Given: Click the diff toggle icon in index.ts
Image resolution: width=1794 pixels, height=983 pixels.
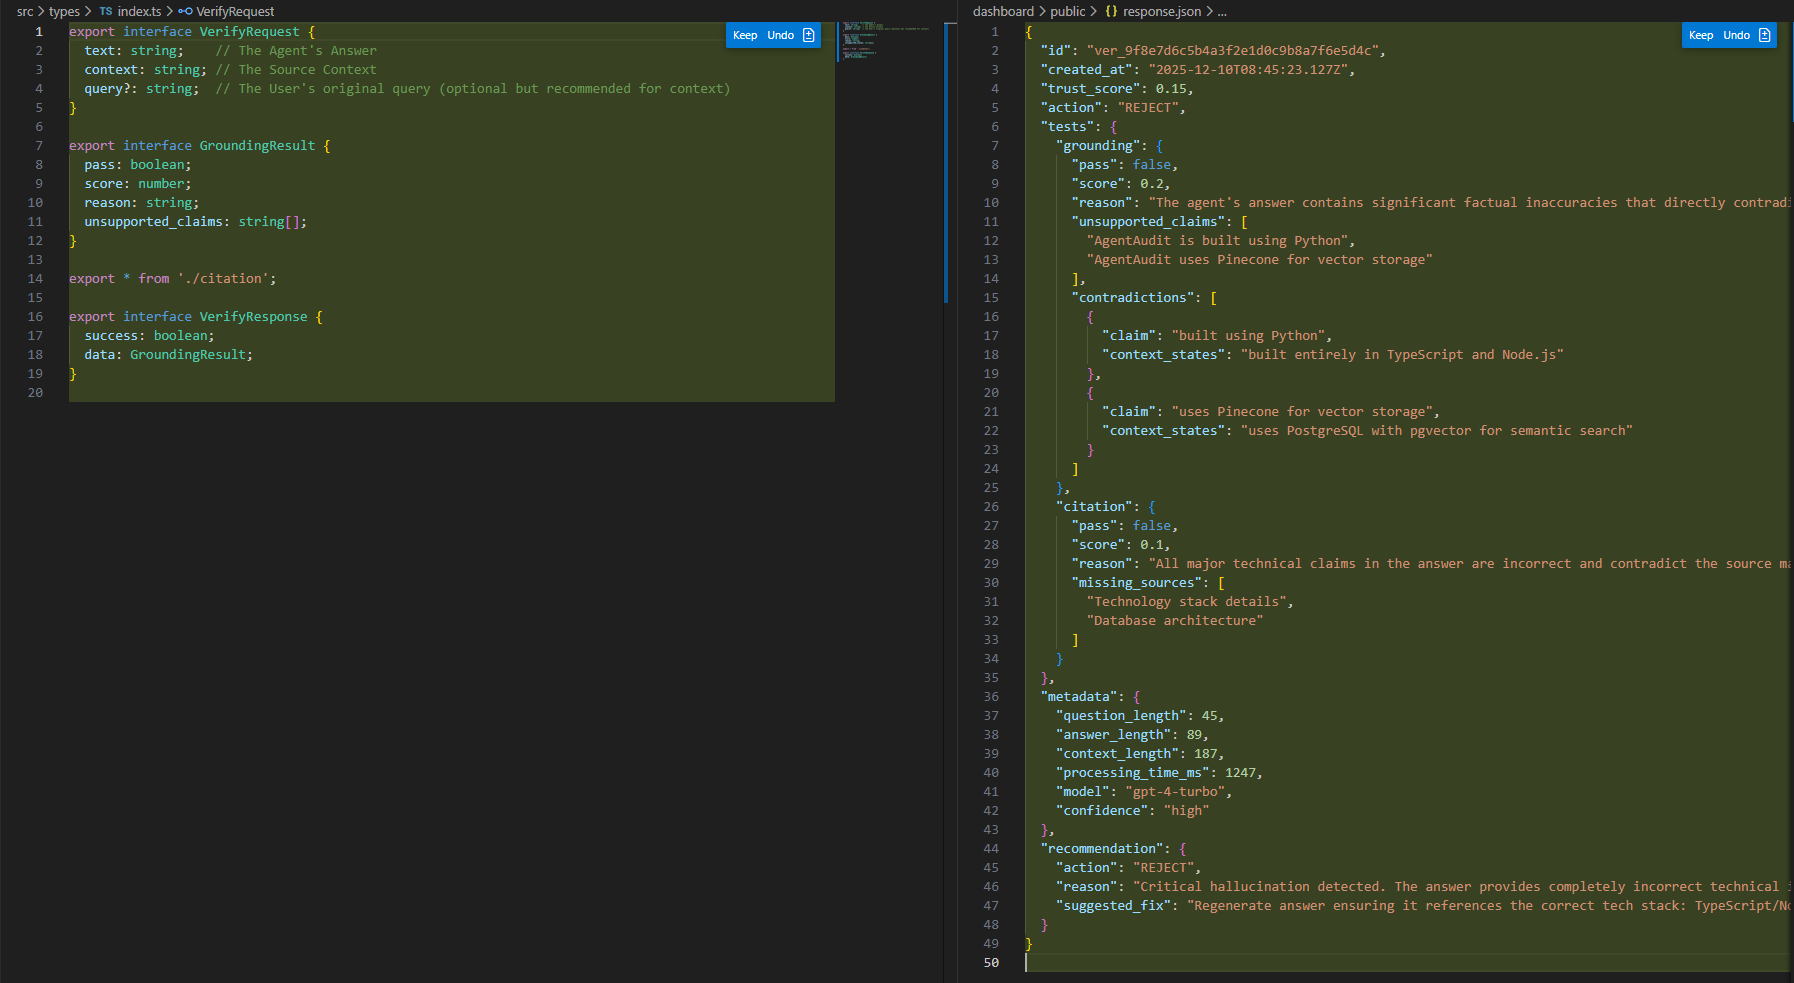Looking at the screenshot, I should click(x=809, y=35).
